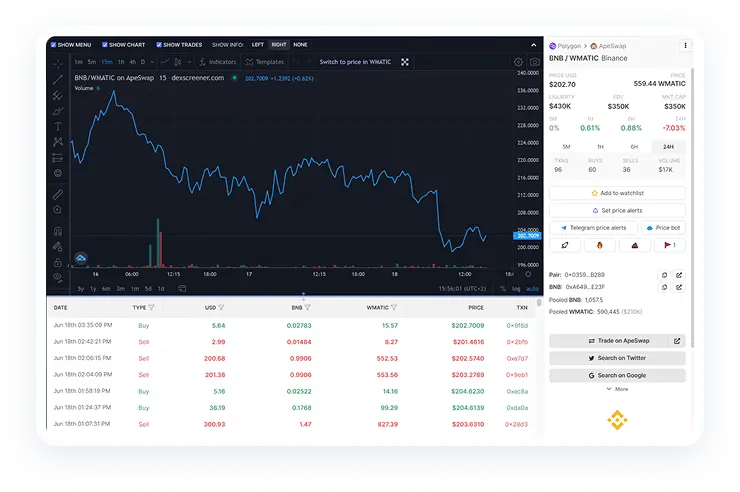Select the brush drawing tool
Screen dimensions: 740x492
point(58,111)
